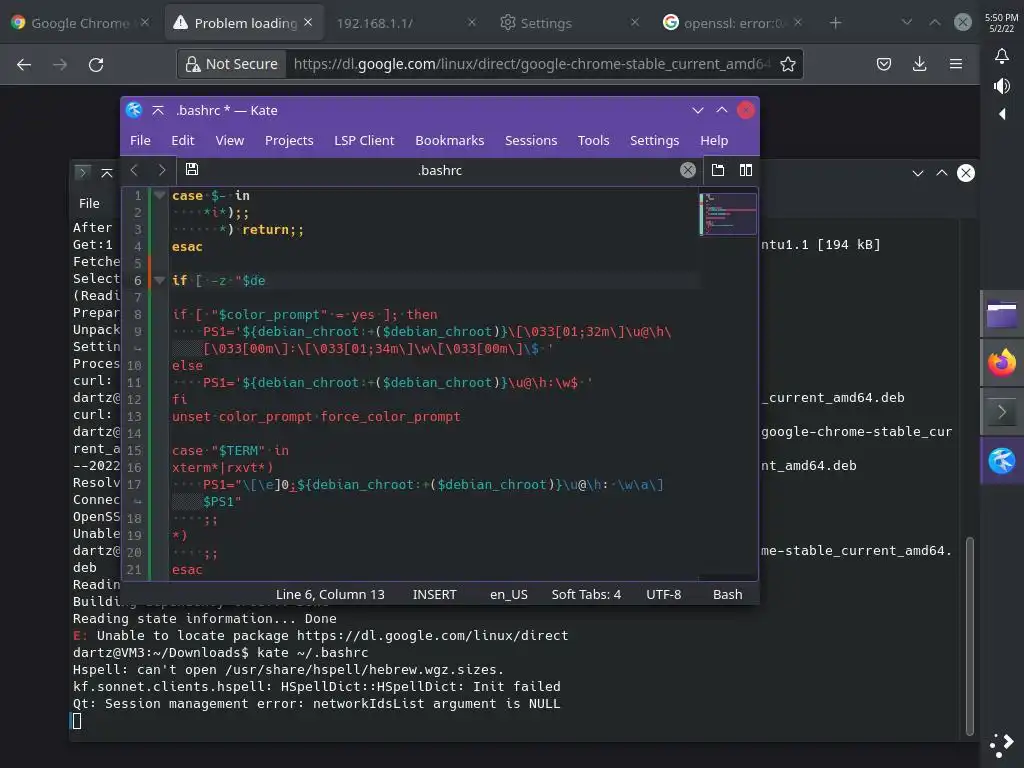The image size is (1024, 768).
Task: Switch to the 192.168.1.1/ tab
Action: pos(406,23)
